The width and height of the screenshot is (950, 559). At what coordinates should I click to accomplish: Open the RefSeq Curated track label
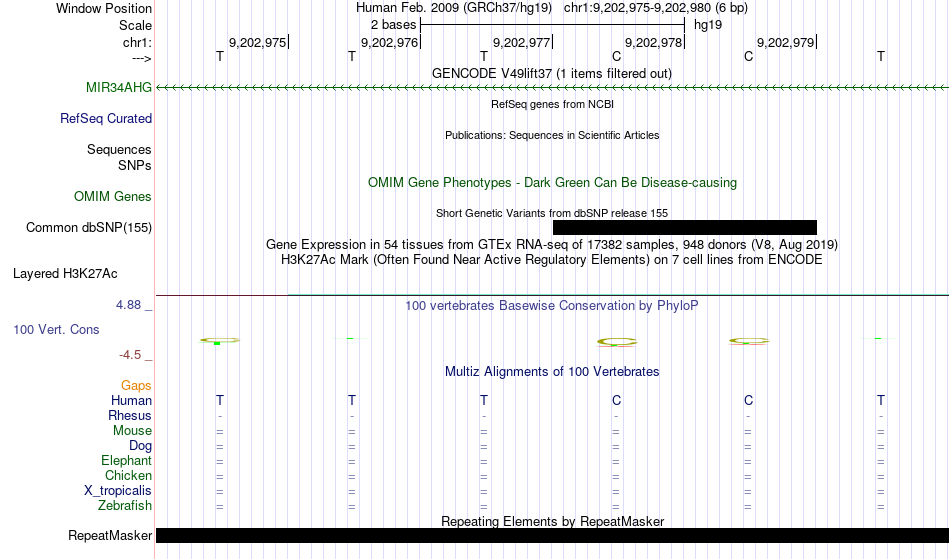tap(106, 118)
